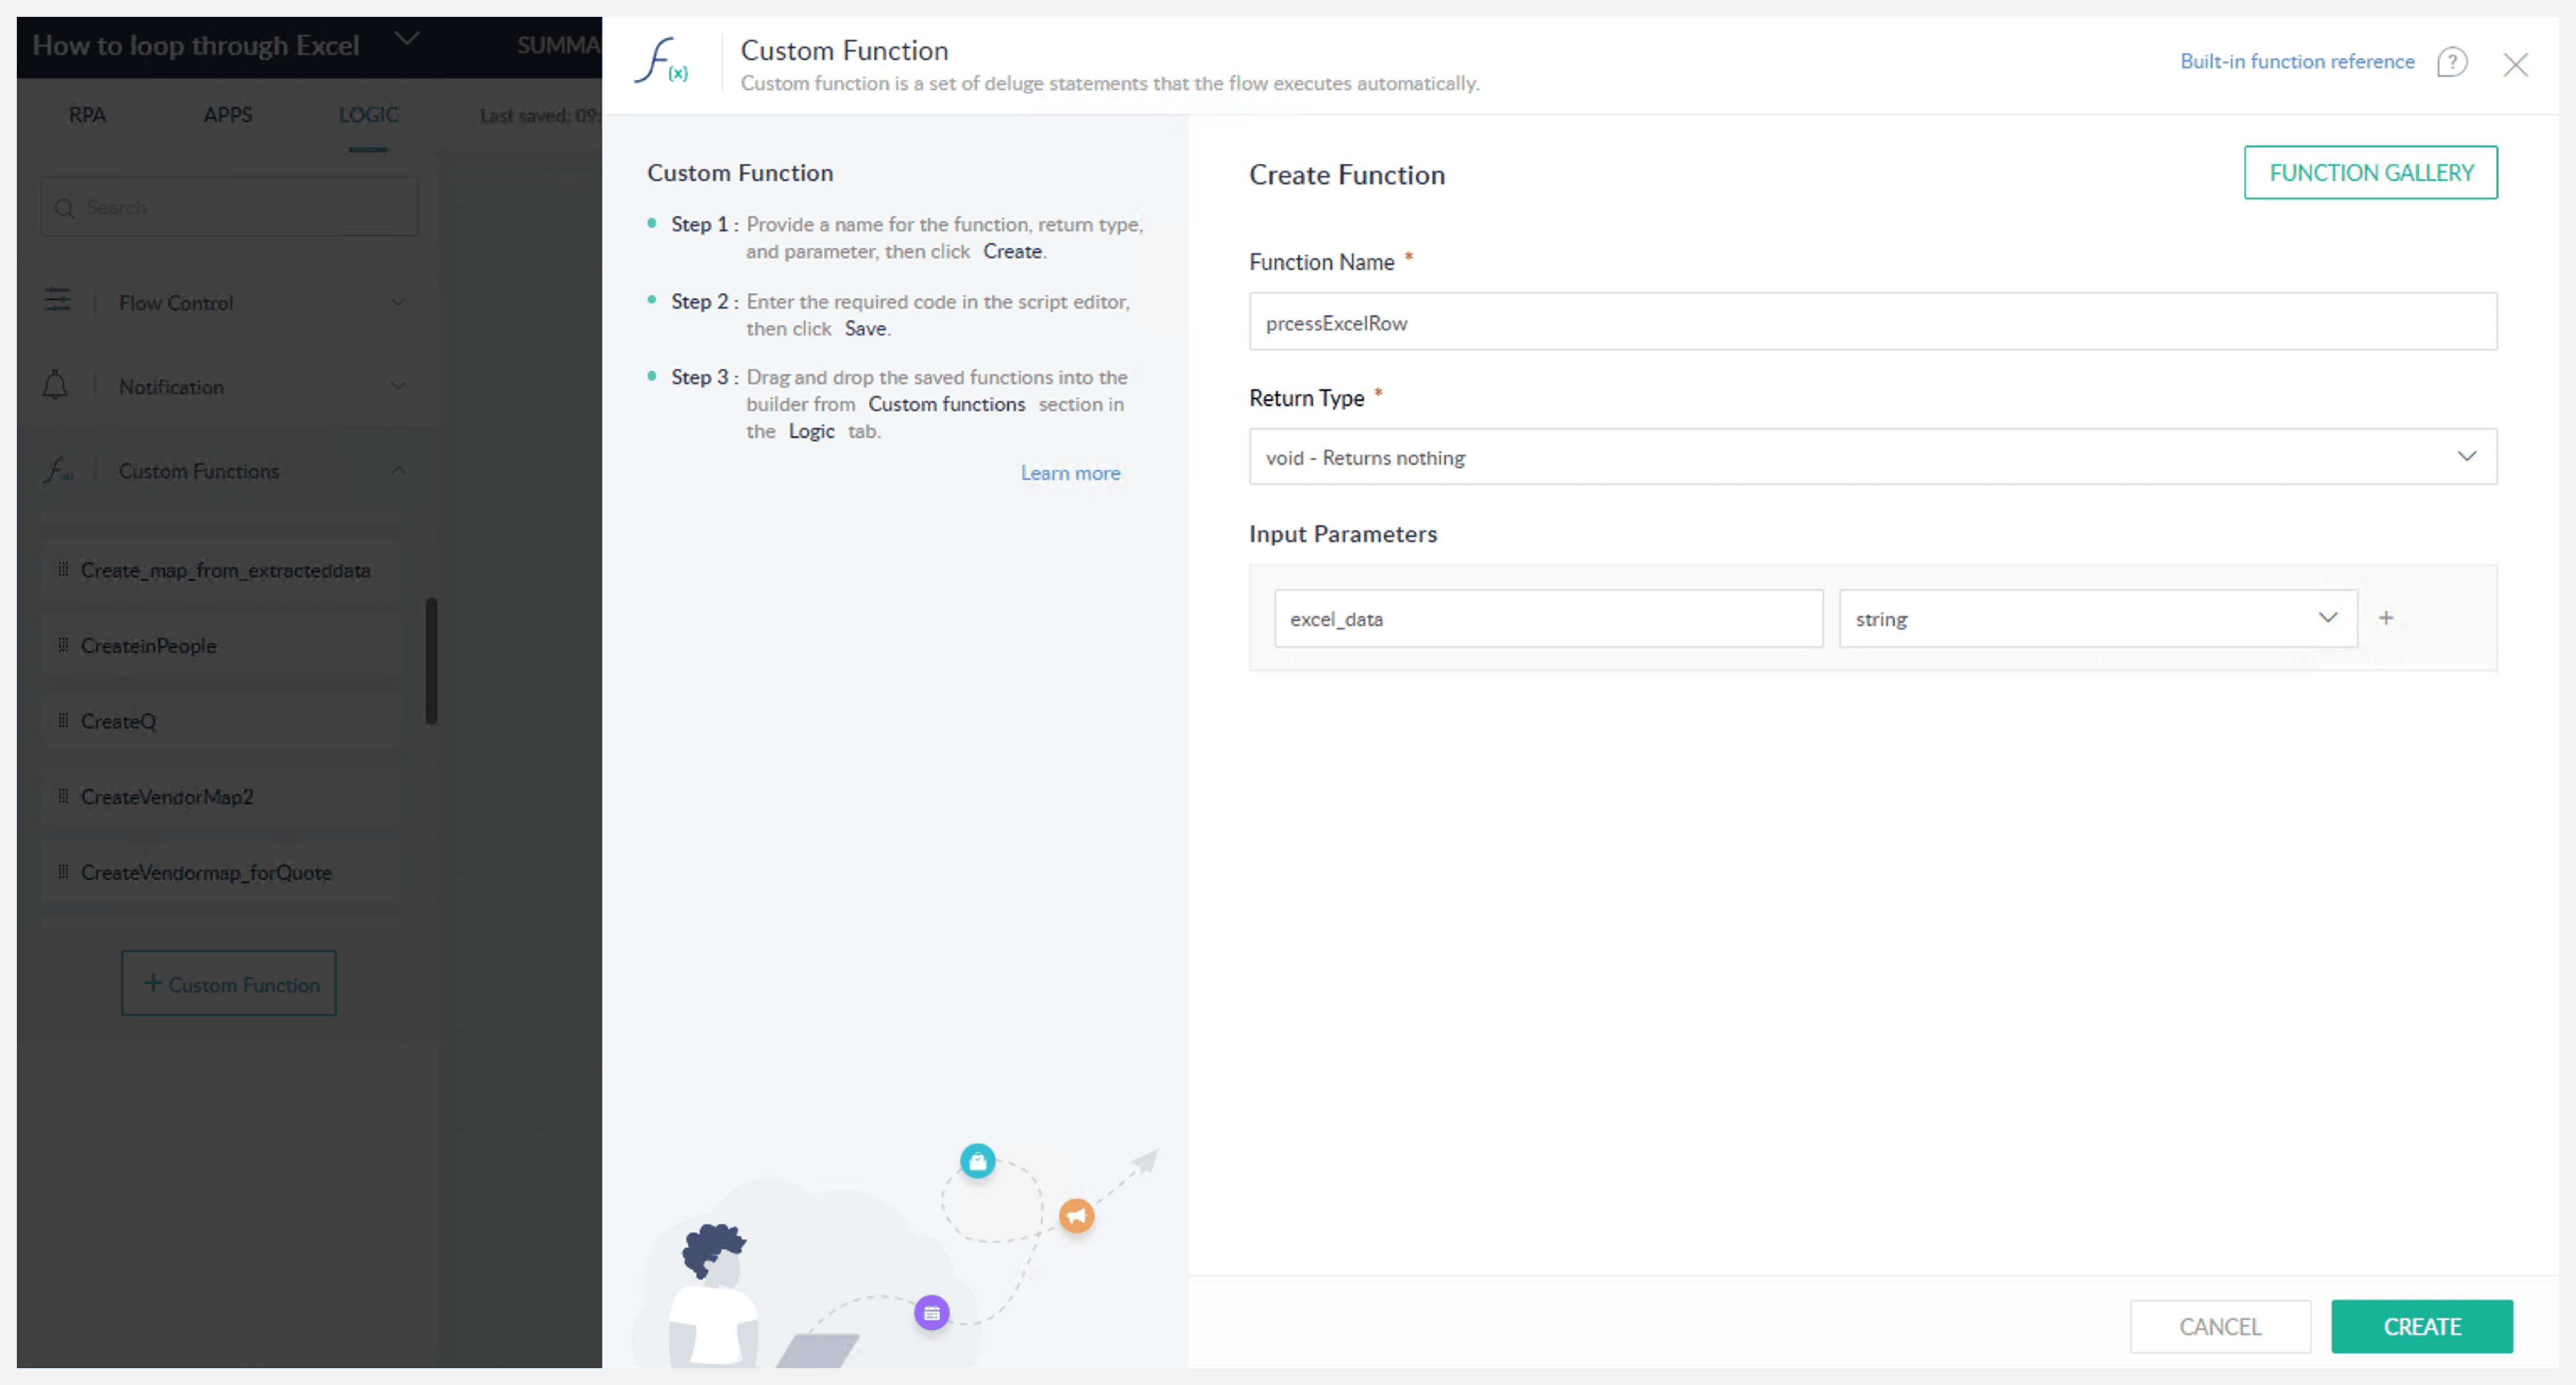
Task: Click the functions list scrollbar
Action: (x=431, y=660)
